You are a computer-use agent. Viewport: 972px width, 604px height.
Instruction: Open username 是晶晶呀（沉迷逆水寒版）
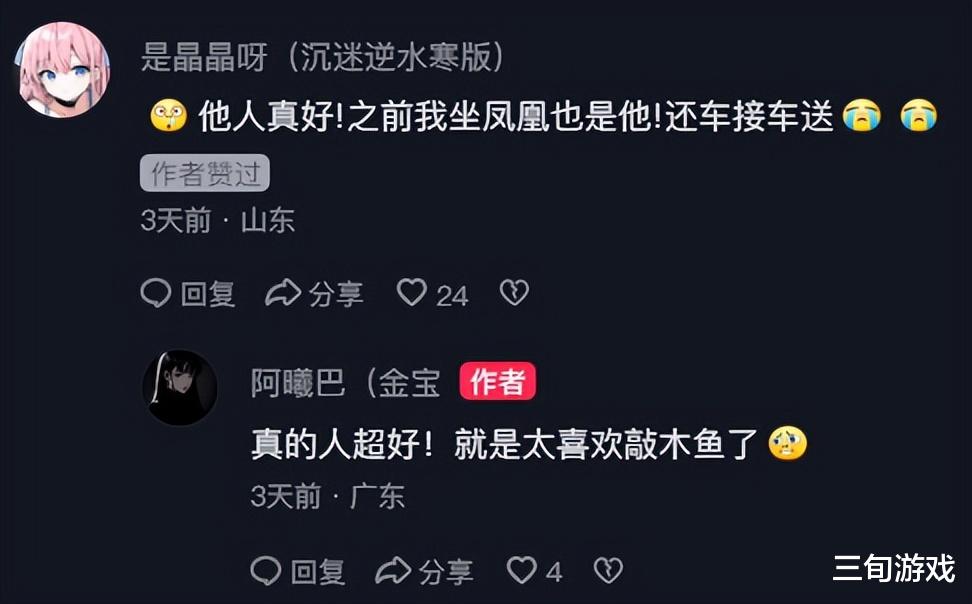pyautogui.click(x=322, y=57)
